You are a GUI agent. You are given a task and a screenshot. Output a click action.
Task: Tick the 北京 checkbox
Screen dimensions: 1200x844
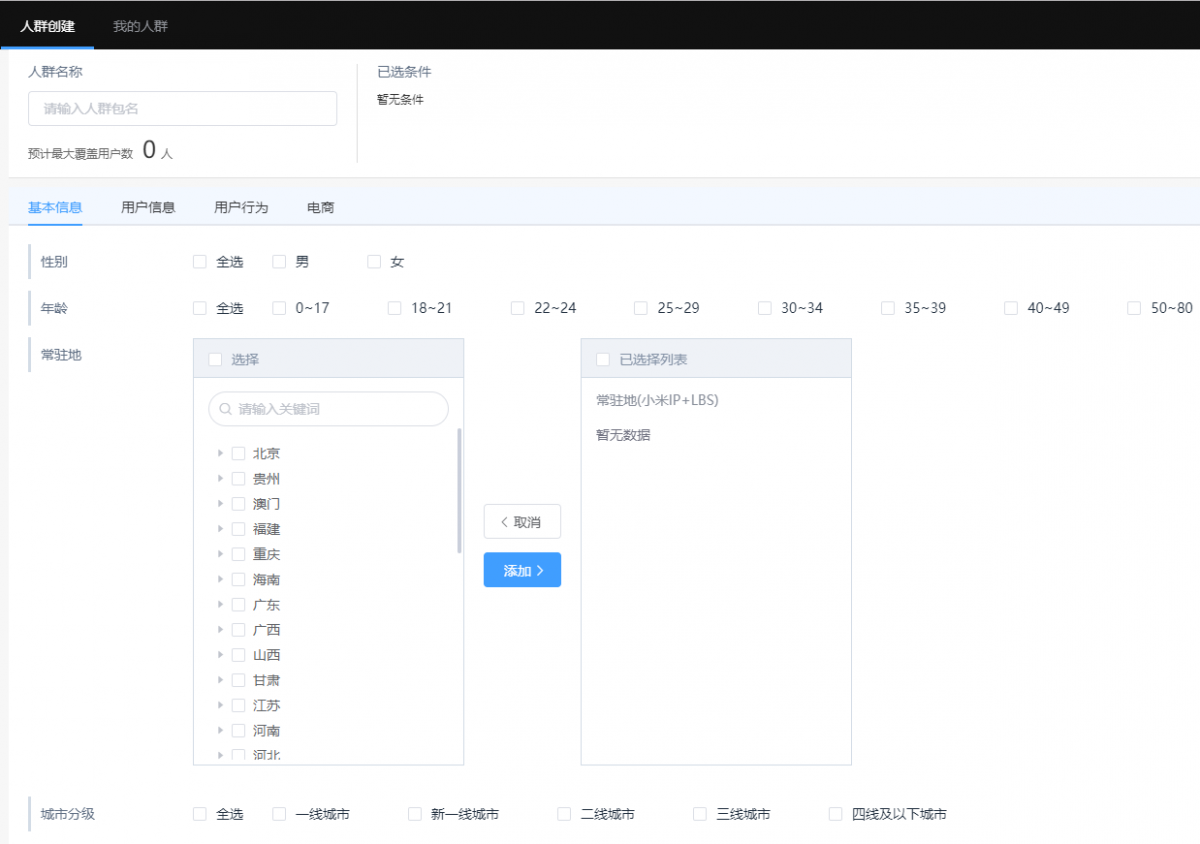pyautogui.click(x=238, y=453)
